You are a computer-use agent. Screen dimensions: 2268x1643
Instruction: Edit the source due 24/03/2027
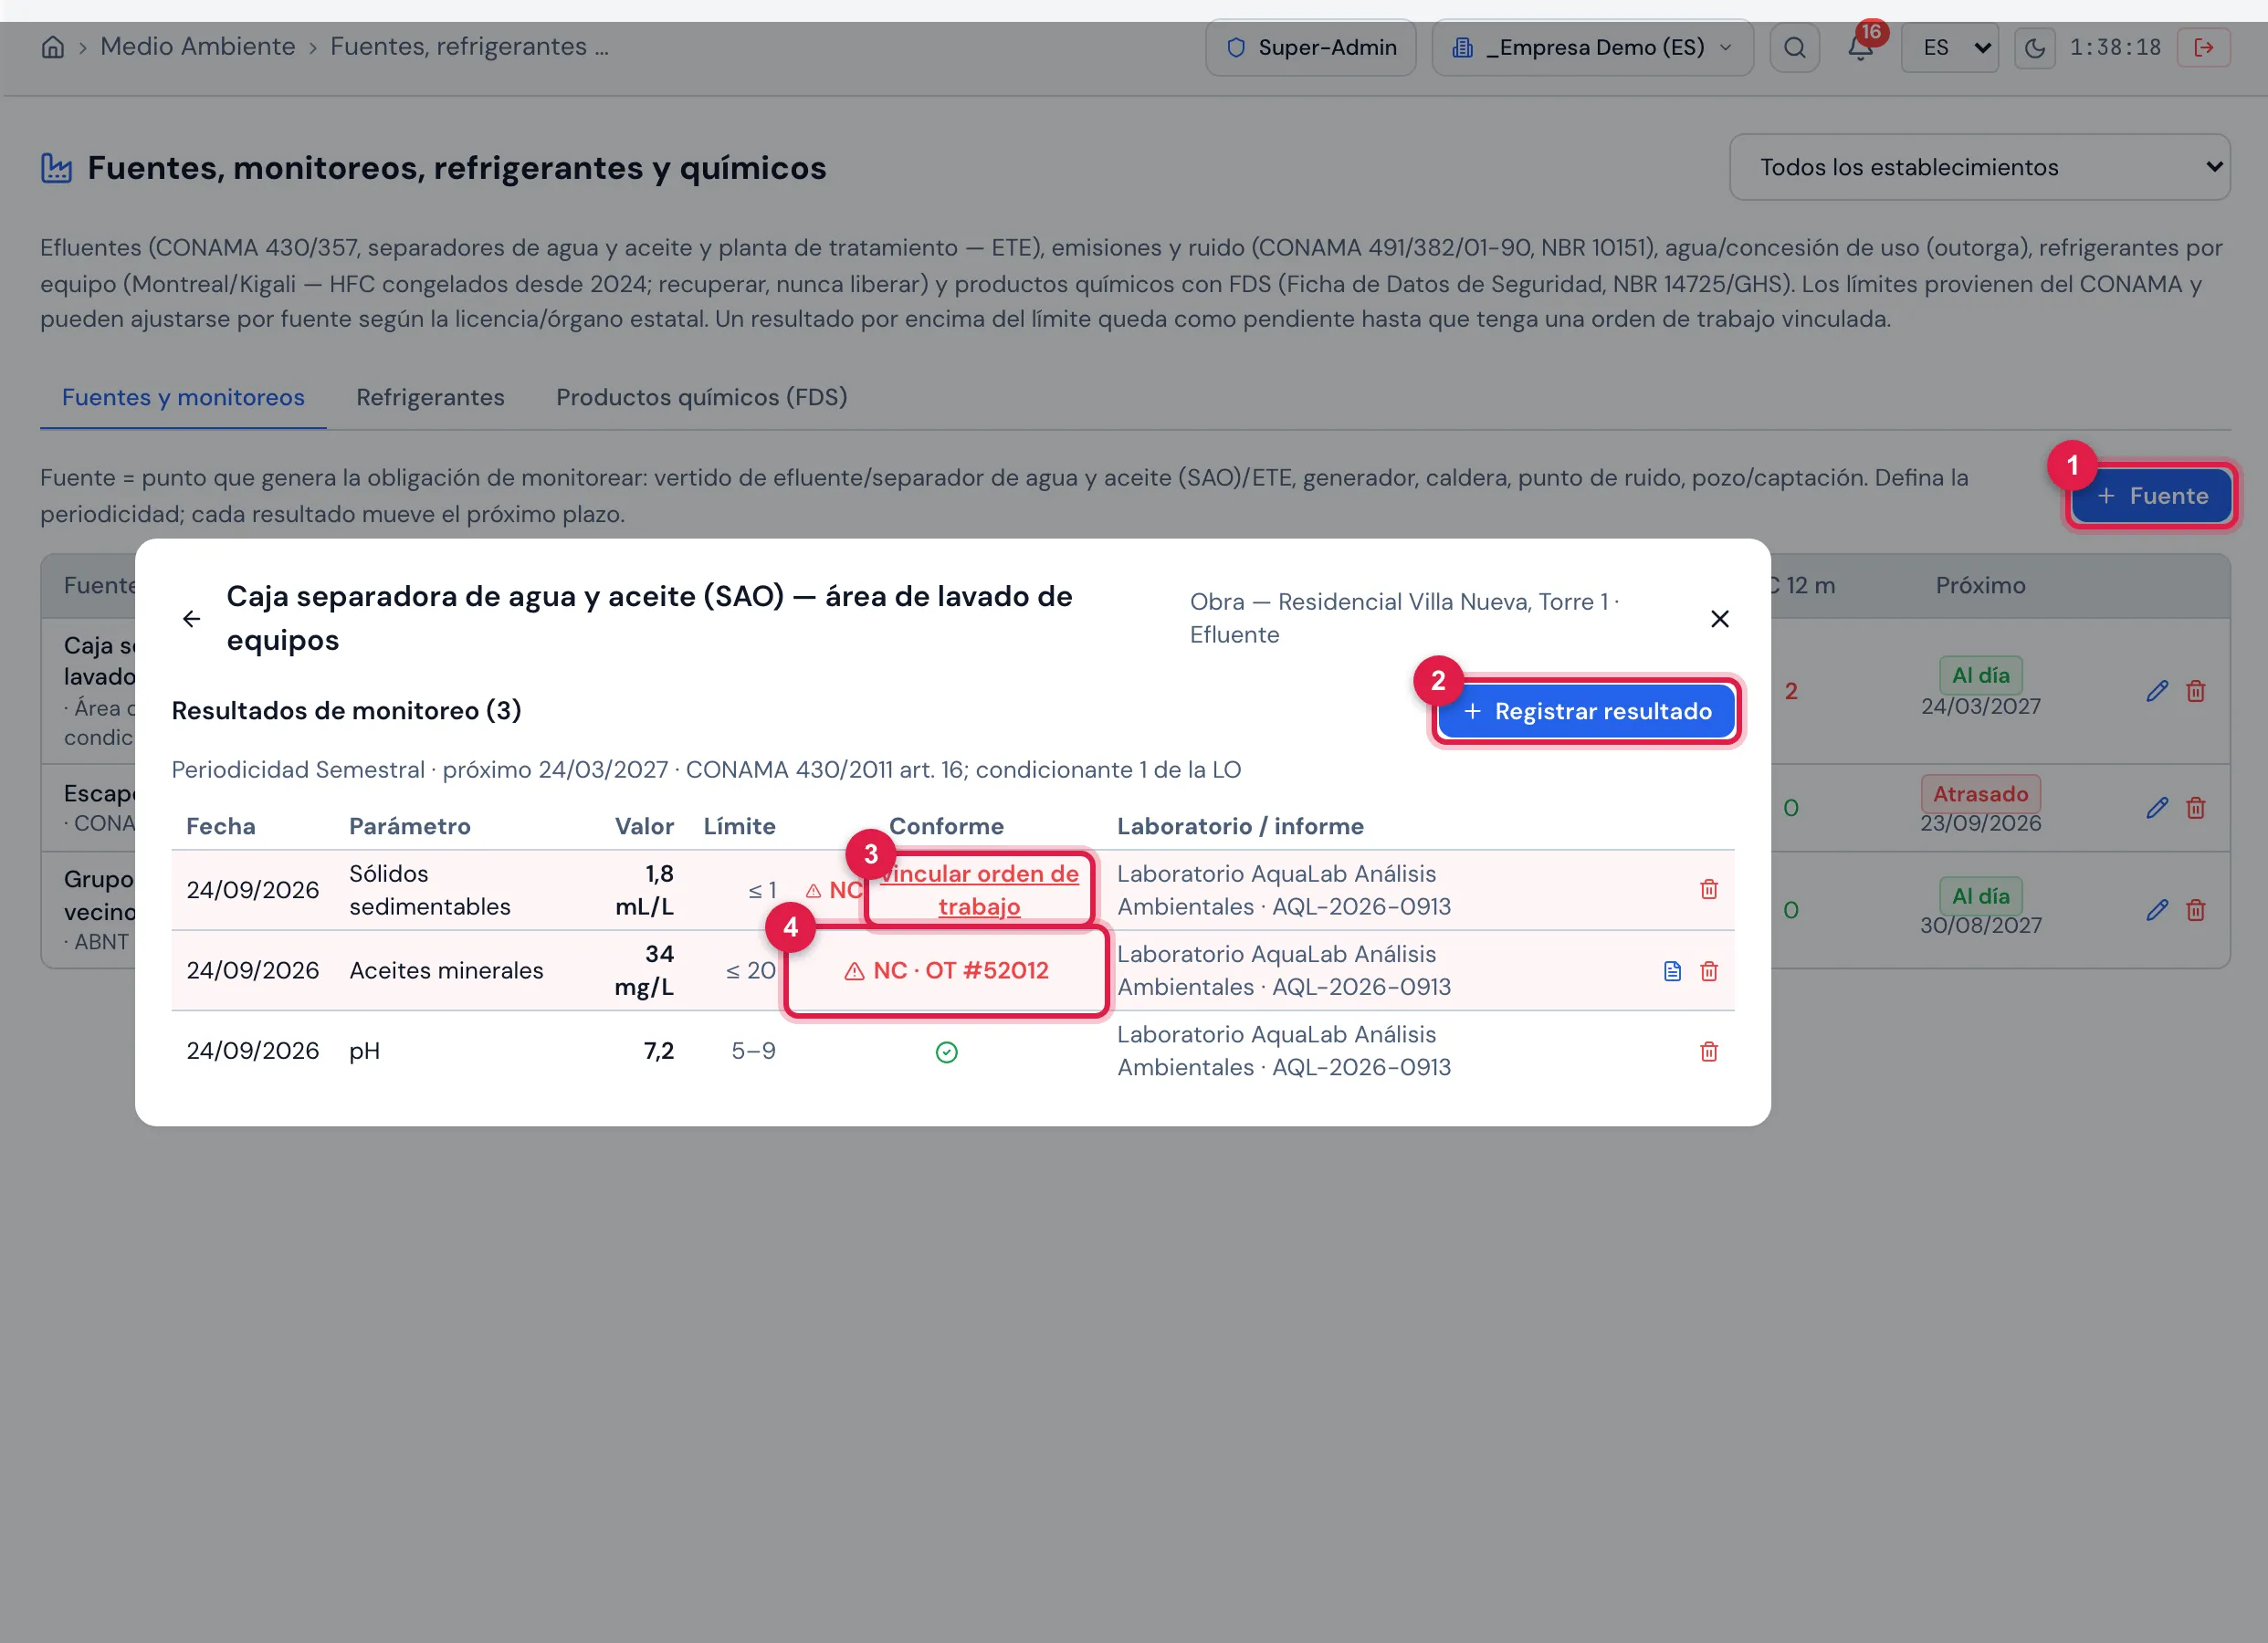[2157, 691]
